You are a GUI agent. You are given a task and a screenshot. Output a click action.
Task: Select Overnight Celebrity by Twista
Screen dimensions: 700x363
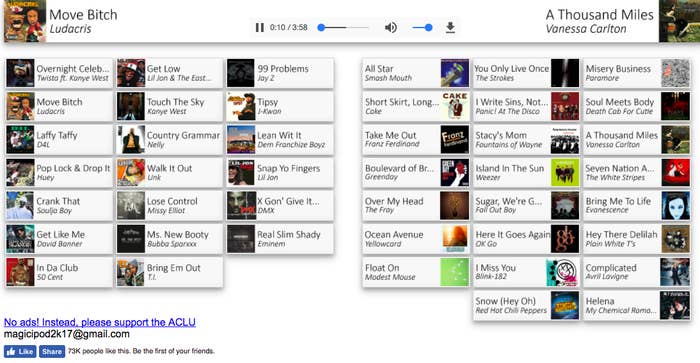(x=59, y=73)
